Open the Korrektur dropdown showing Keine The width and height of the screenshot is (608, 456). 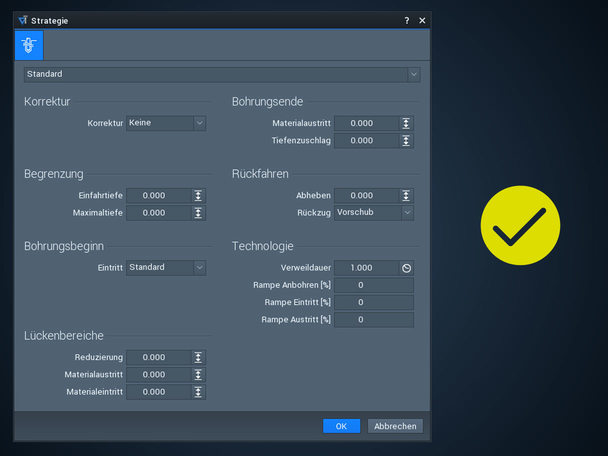tap(166, 123)
